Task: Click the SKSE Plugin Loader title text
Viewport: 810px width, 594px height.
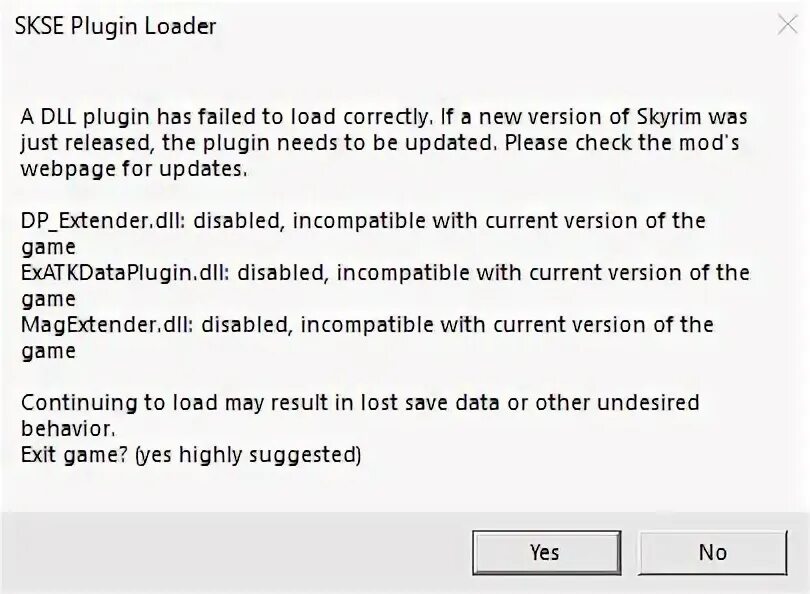Action: coord(115,26)
